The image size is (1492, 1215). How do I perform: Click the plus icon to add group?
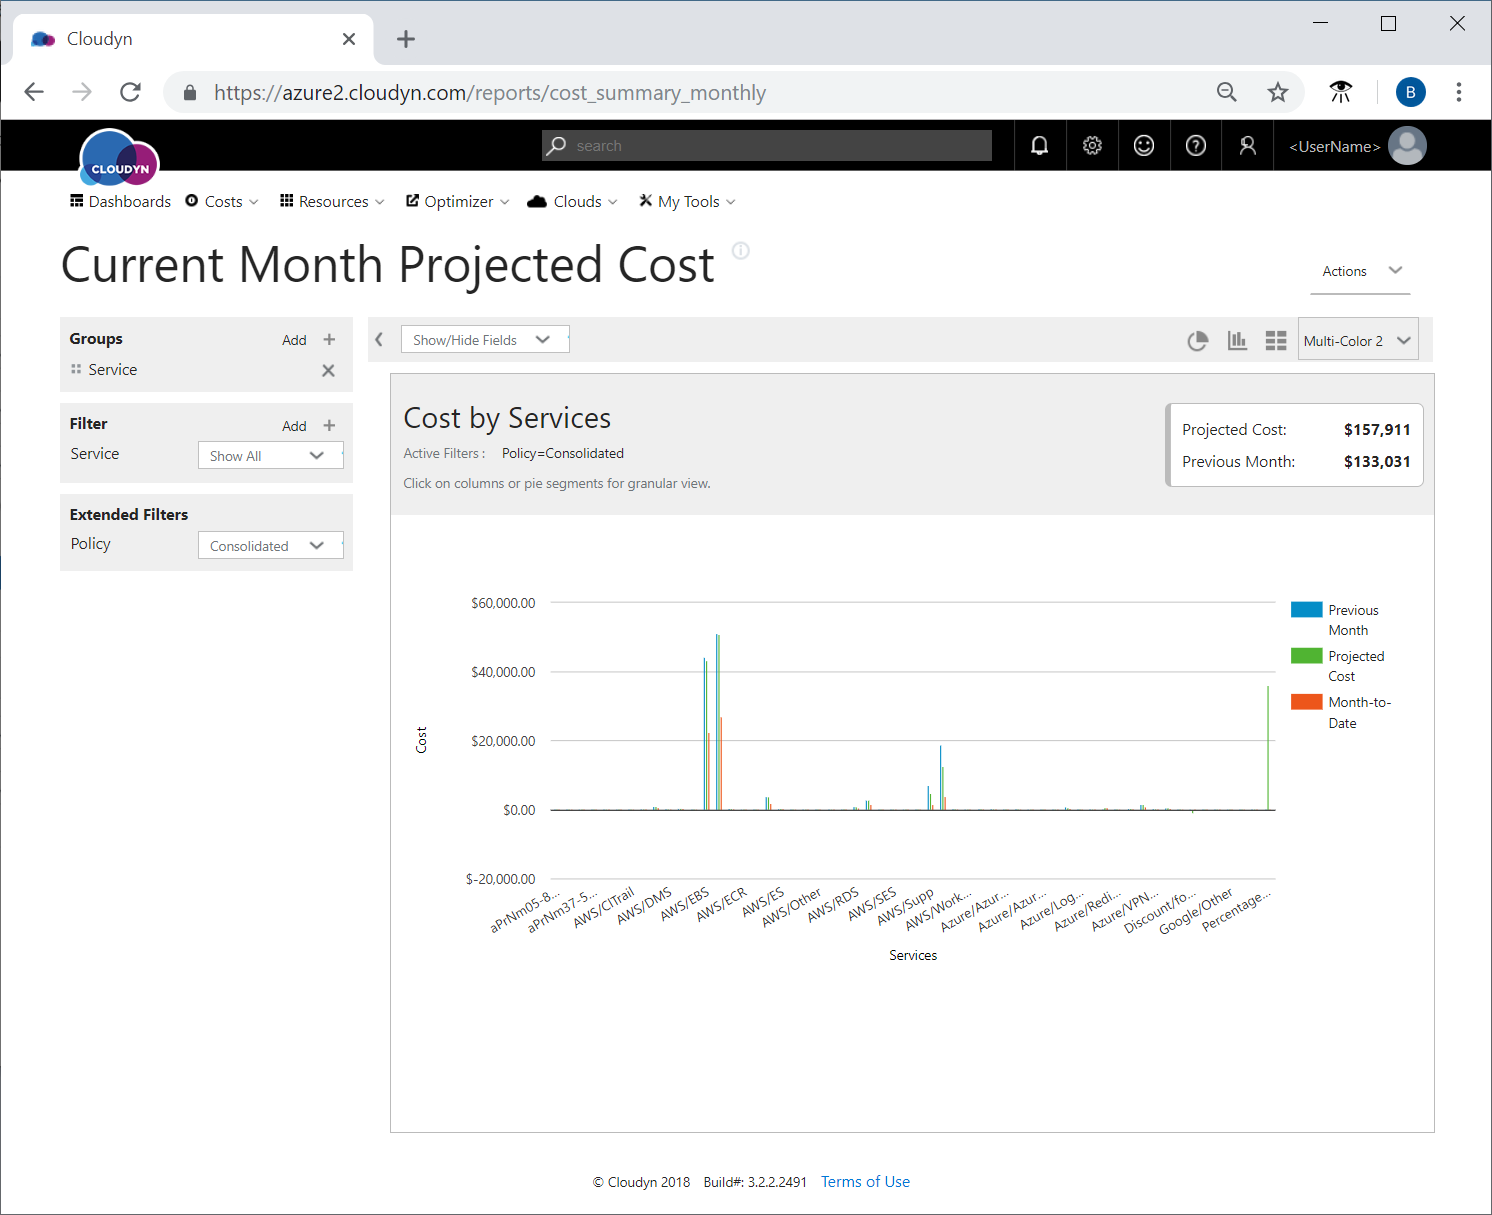pyautogui.click(x=329, y=340)
